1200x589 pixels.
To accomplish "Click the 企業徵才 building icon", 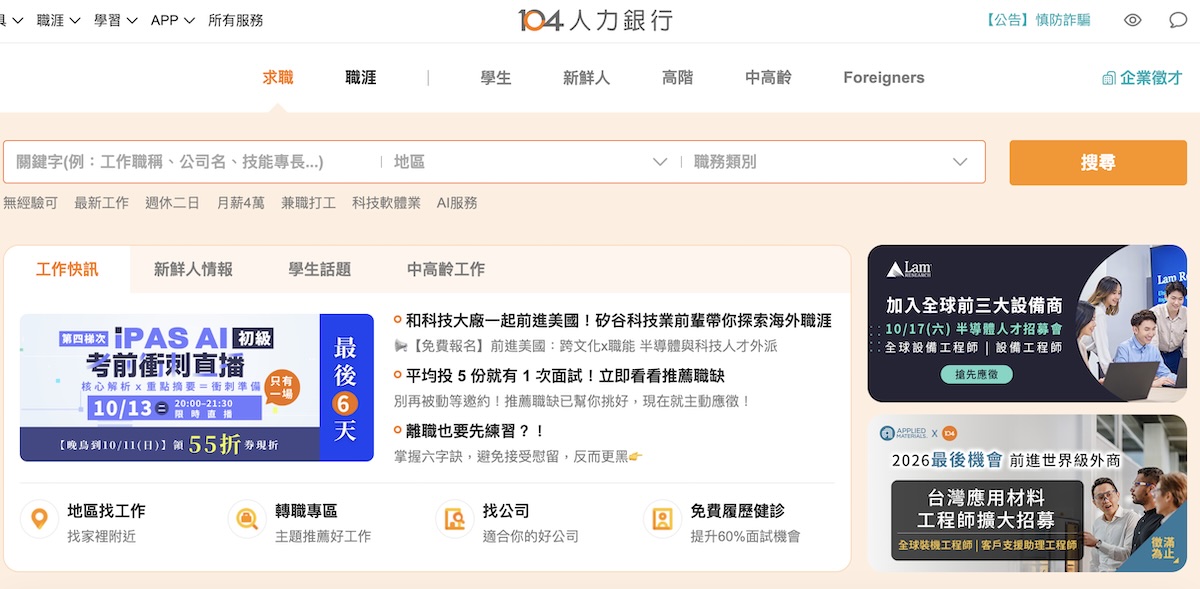I will click(1108, 78).
